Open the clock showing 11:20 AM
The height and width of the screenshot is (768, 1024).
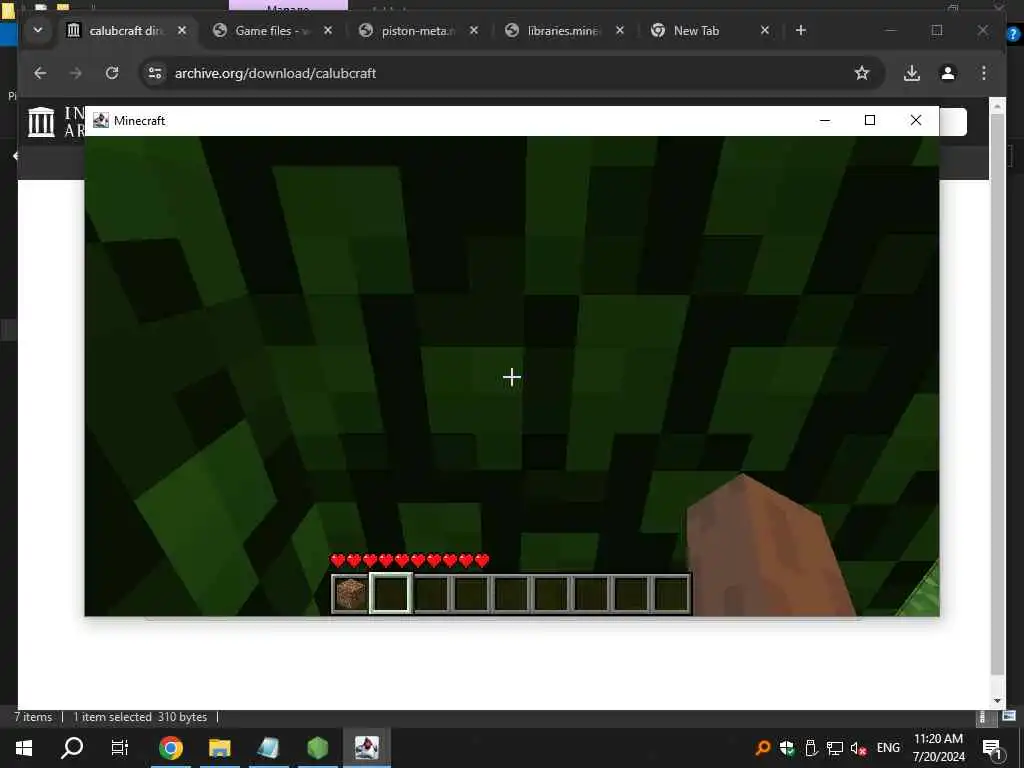point(938,748)
